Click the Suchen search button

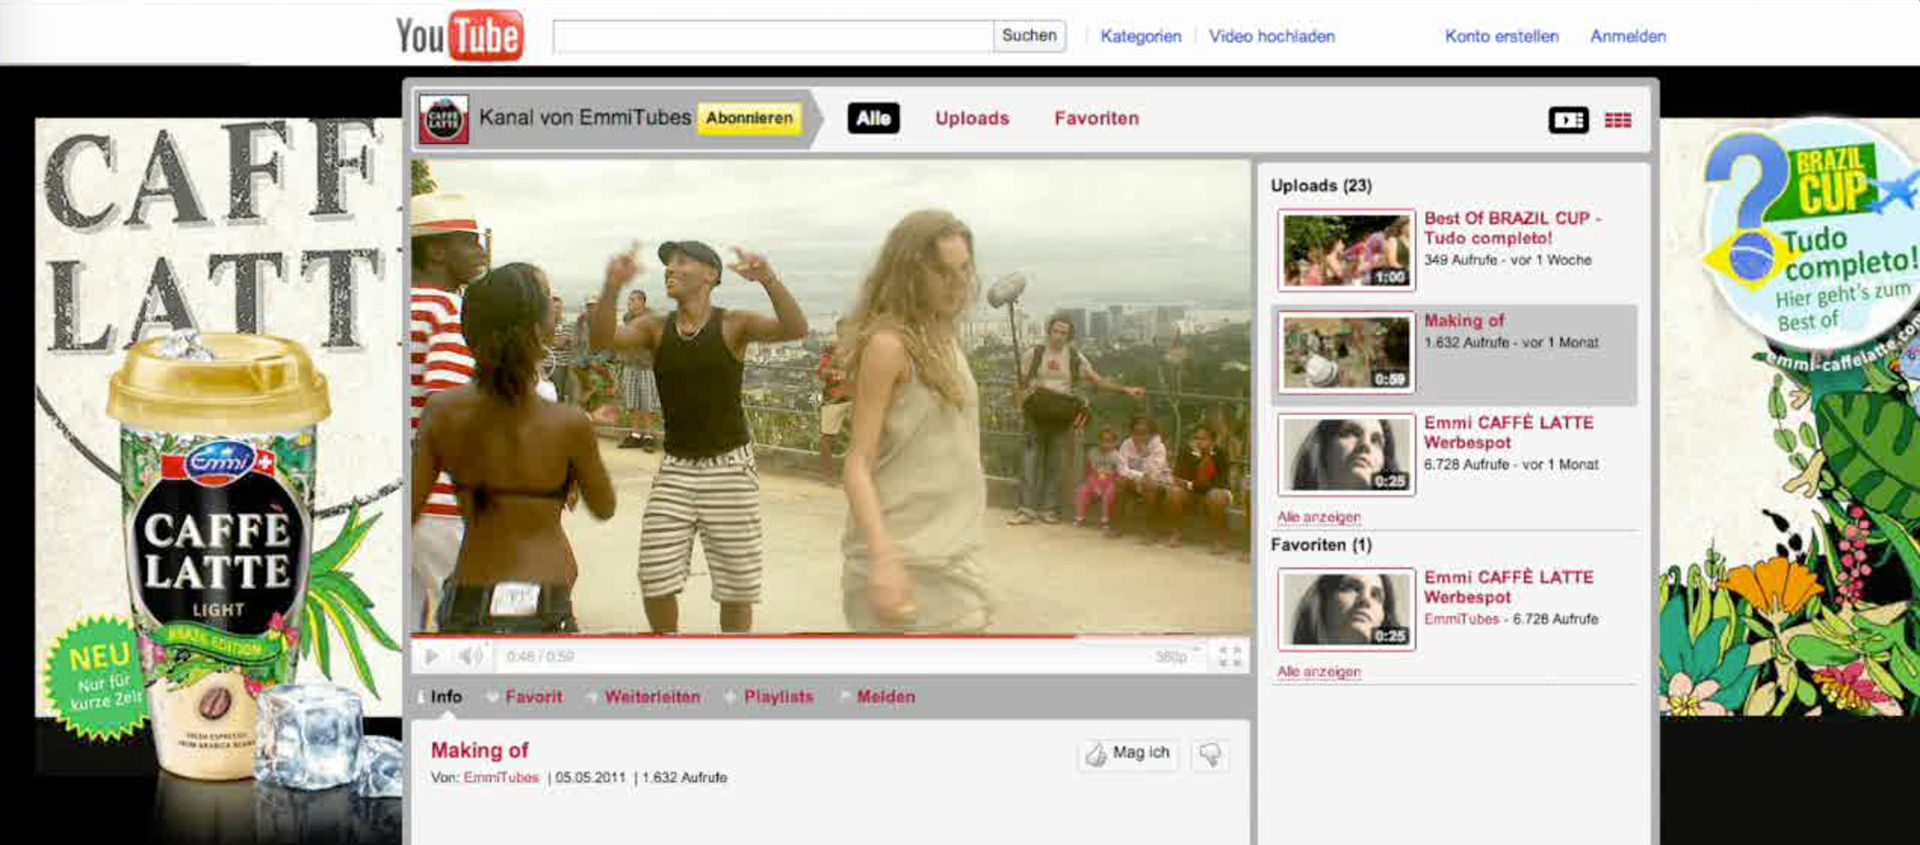(x=1029, y=36)
